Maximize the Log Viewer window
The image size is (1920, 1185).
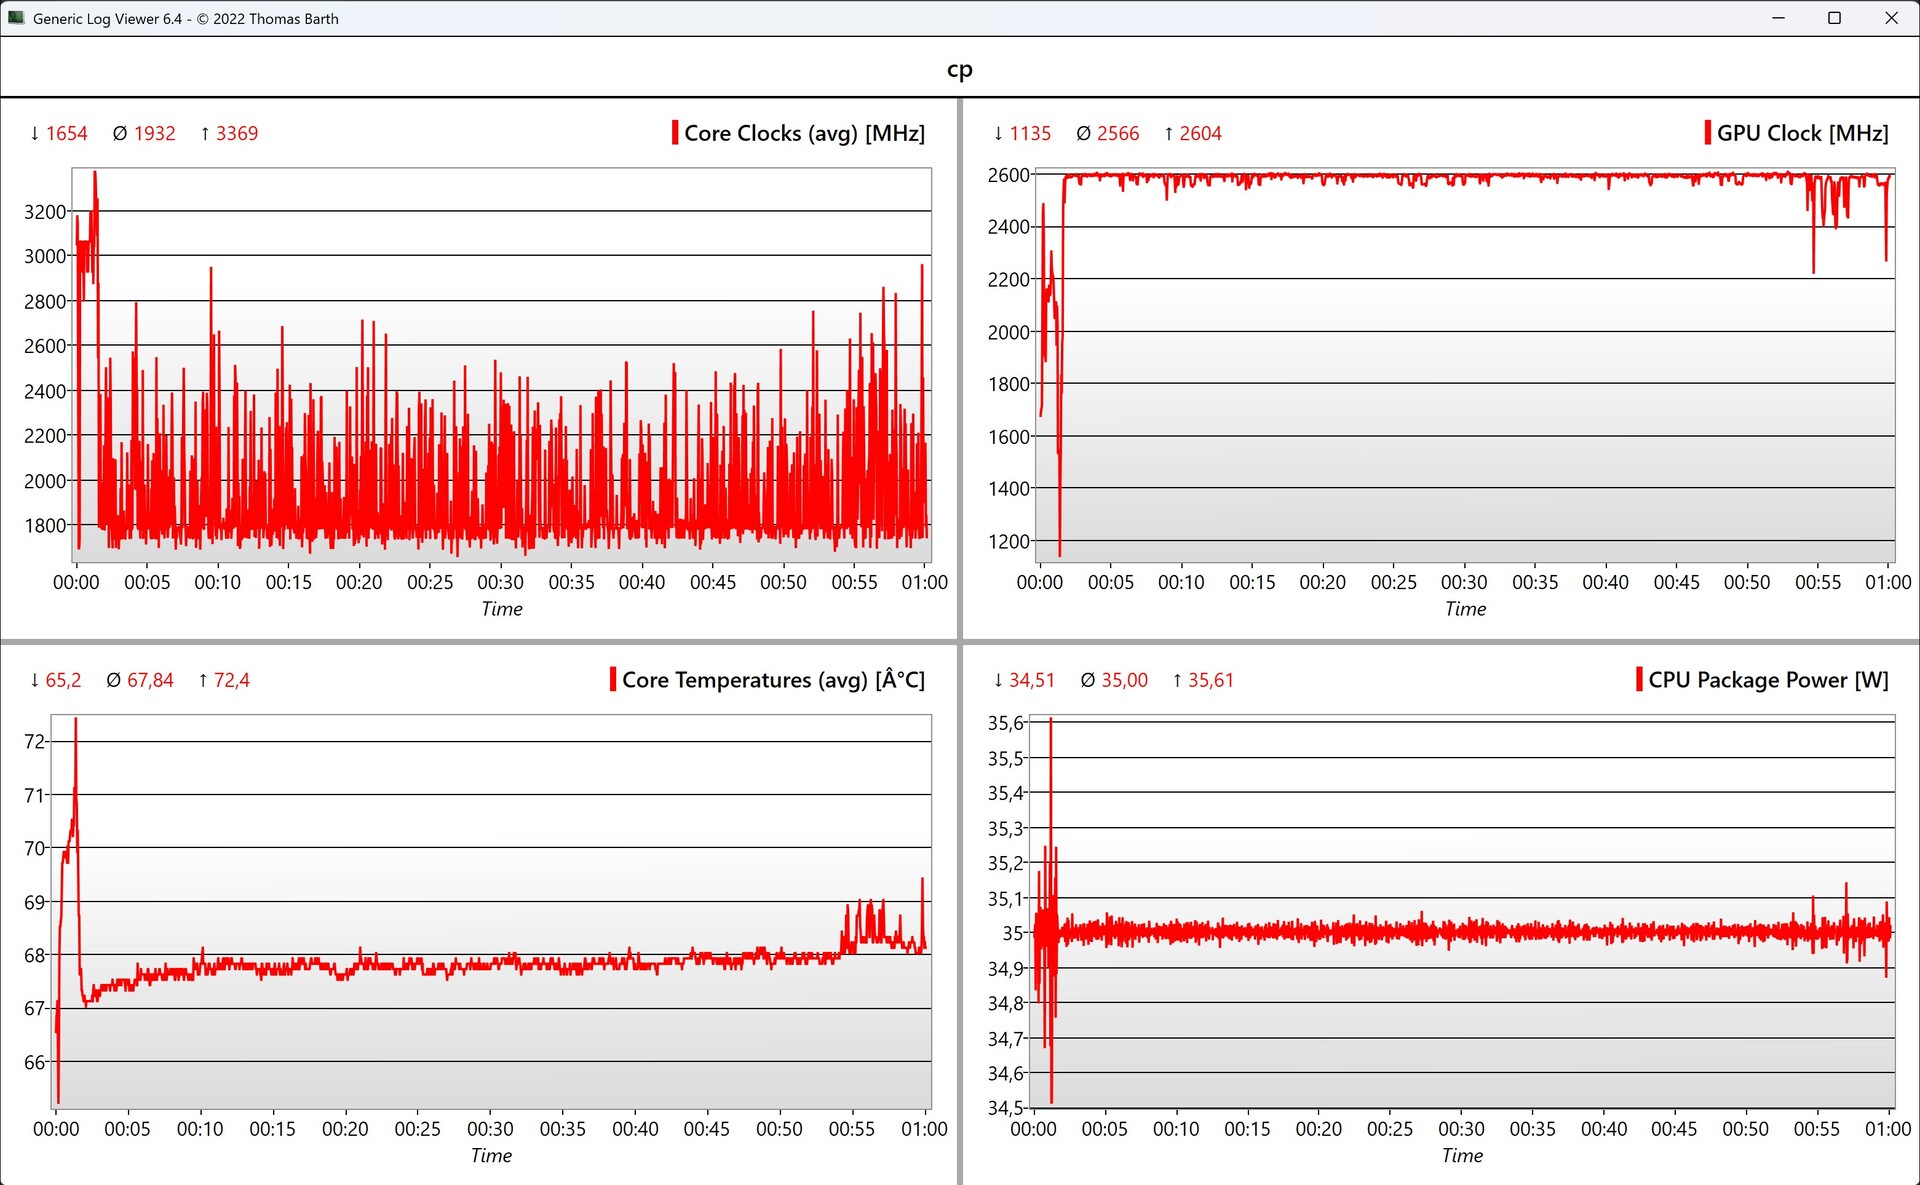pyautogui.click(x=1834, y=18)
